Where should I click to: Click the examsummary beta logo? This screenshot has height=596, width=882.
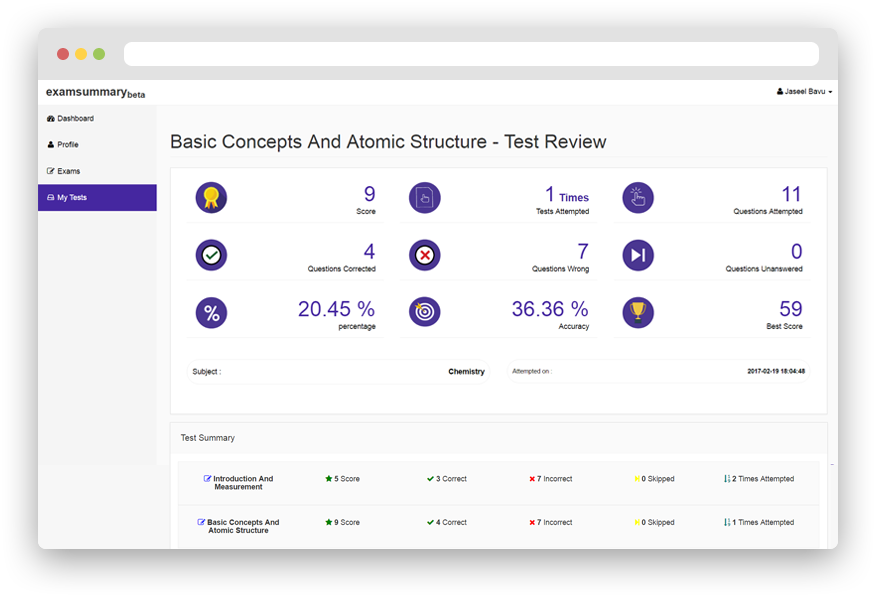[x=94, y=91]
